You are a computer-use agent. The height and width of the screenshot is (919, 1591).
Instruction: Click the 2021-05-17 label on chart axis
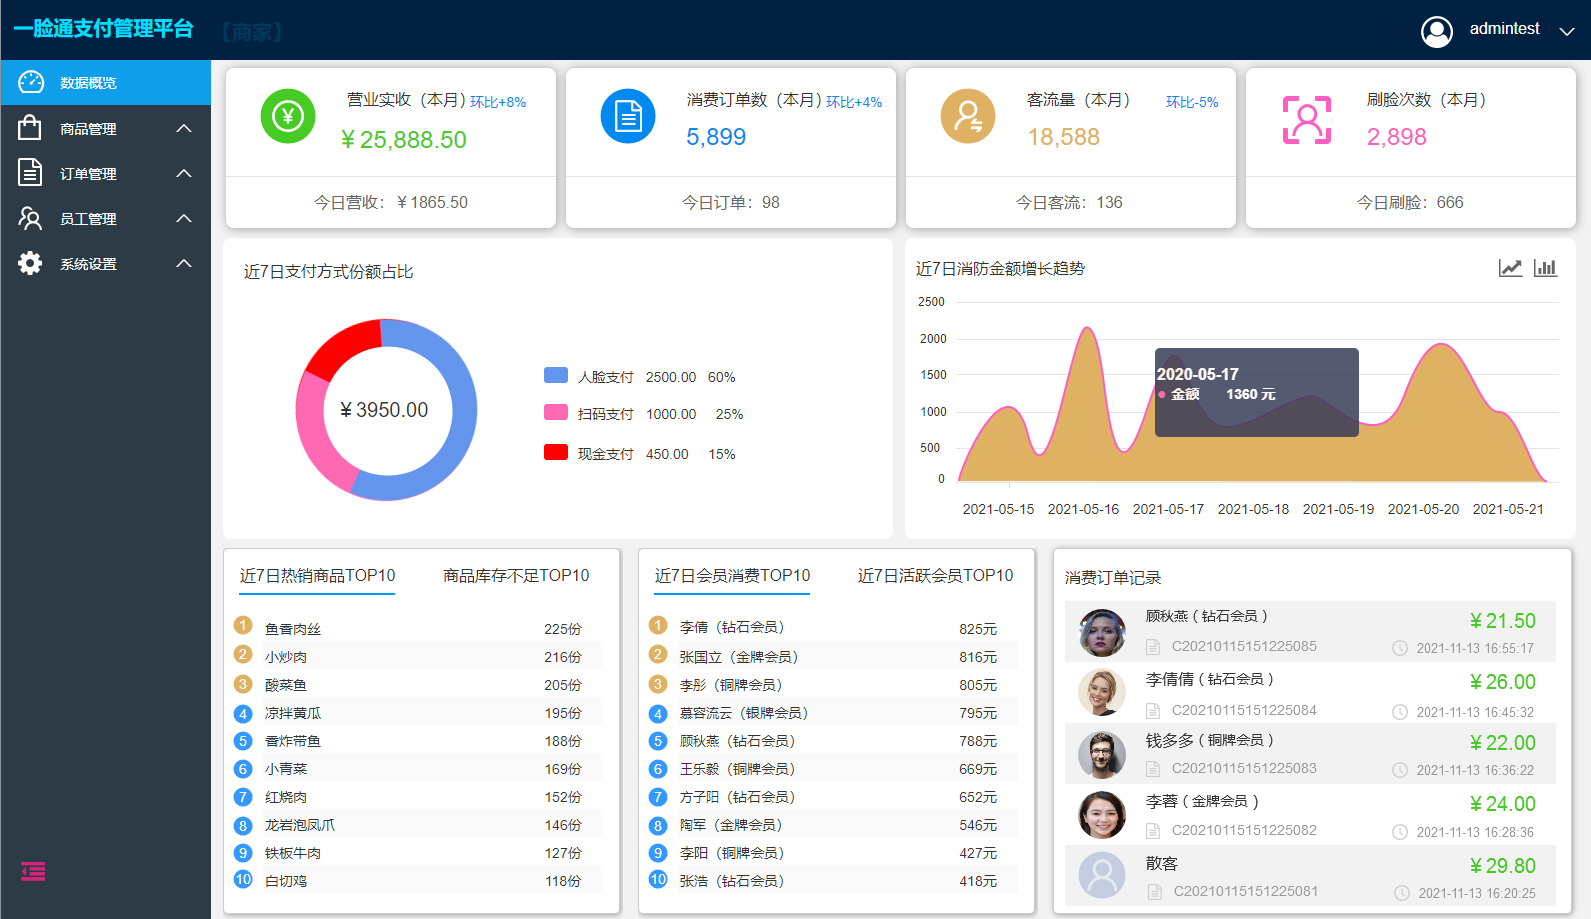pyautogui.click(x=1168, y=509)
